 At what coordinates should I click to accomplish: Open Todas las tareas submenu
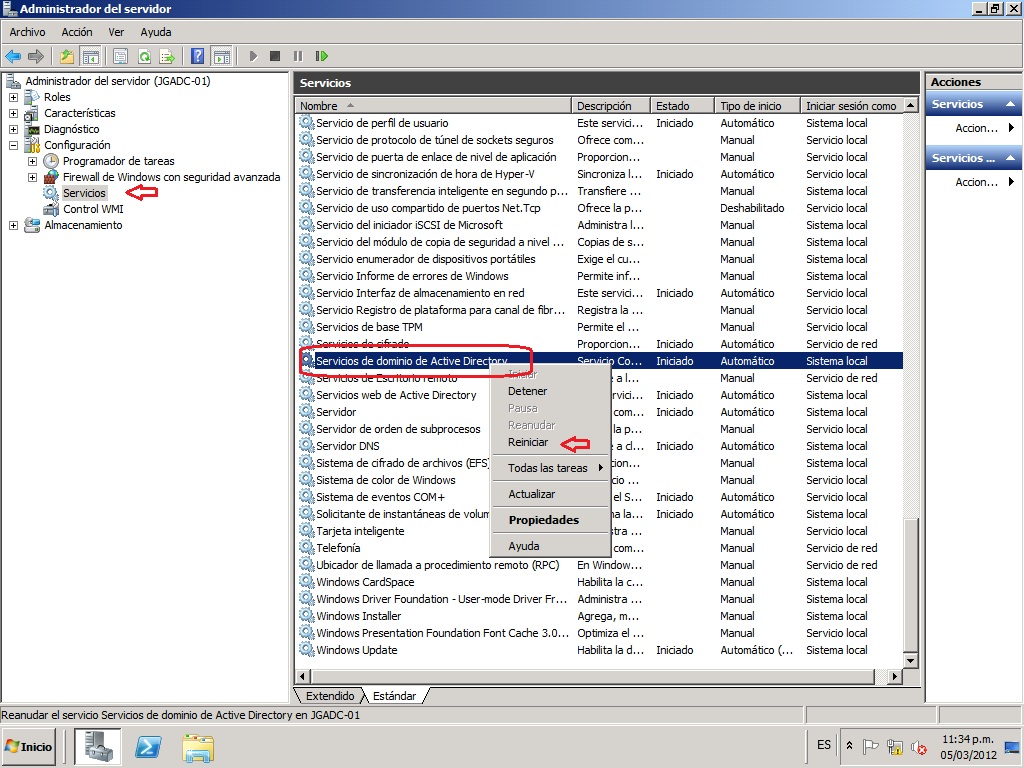point(550,468)
